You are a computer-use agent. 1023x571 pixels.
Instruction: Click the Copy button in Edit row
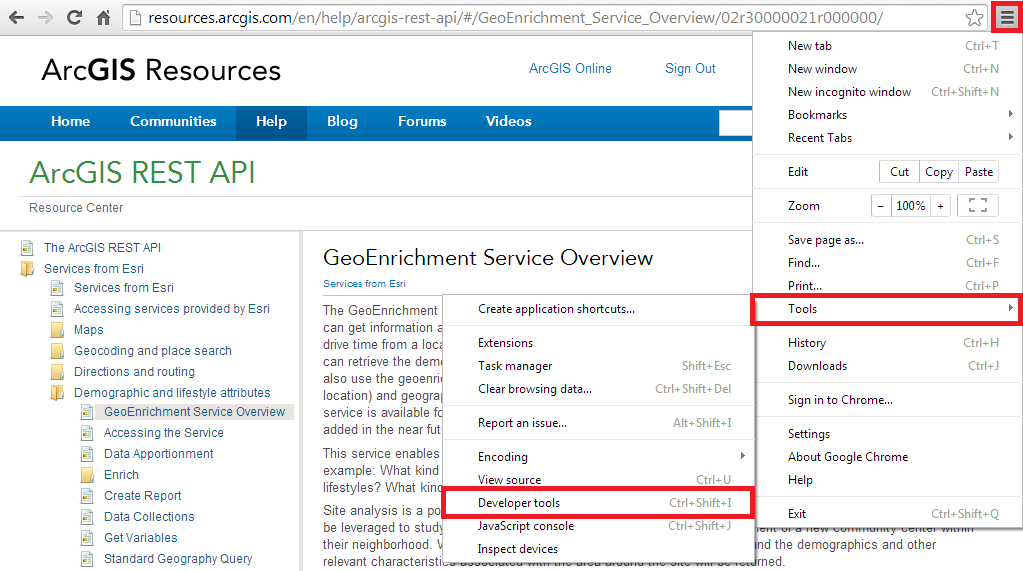pos(939,172)
